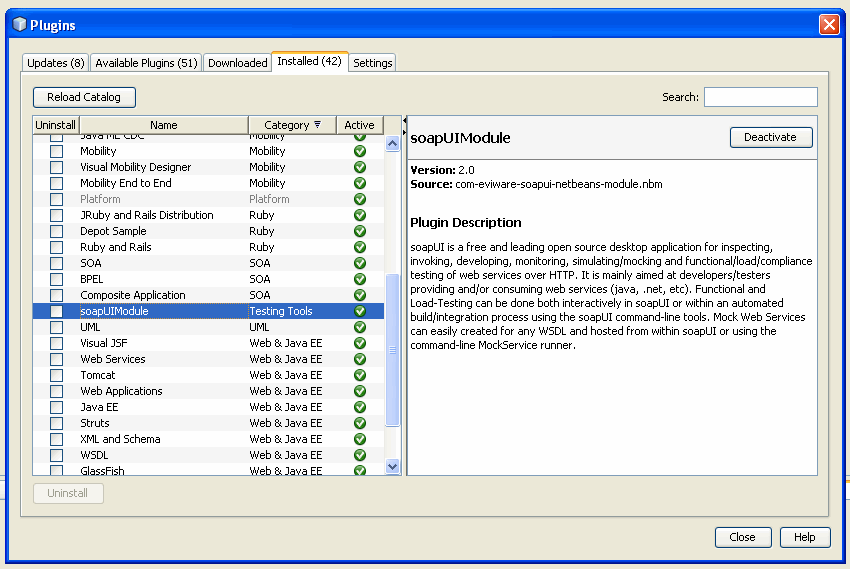Open the Settings tab

click(372, 63)
